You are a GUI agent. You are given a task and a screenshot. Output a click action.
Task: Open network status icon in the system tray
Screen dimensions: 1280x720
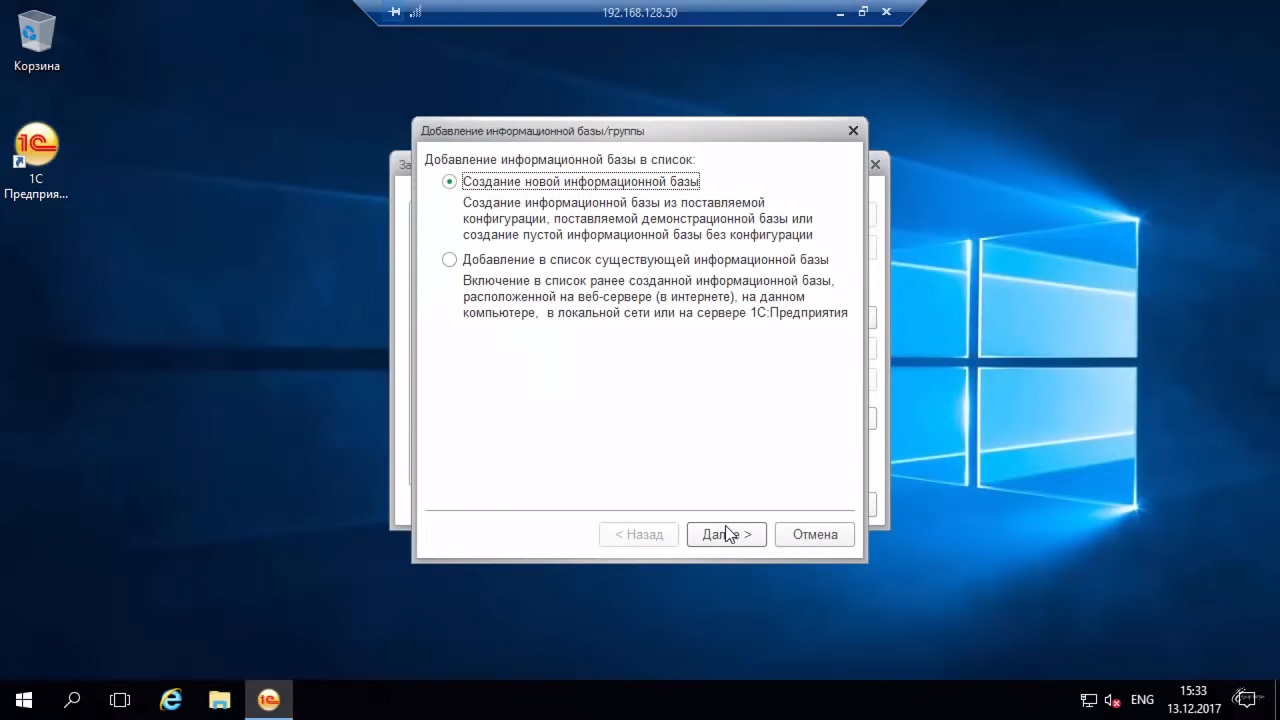(1089, 700)
